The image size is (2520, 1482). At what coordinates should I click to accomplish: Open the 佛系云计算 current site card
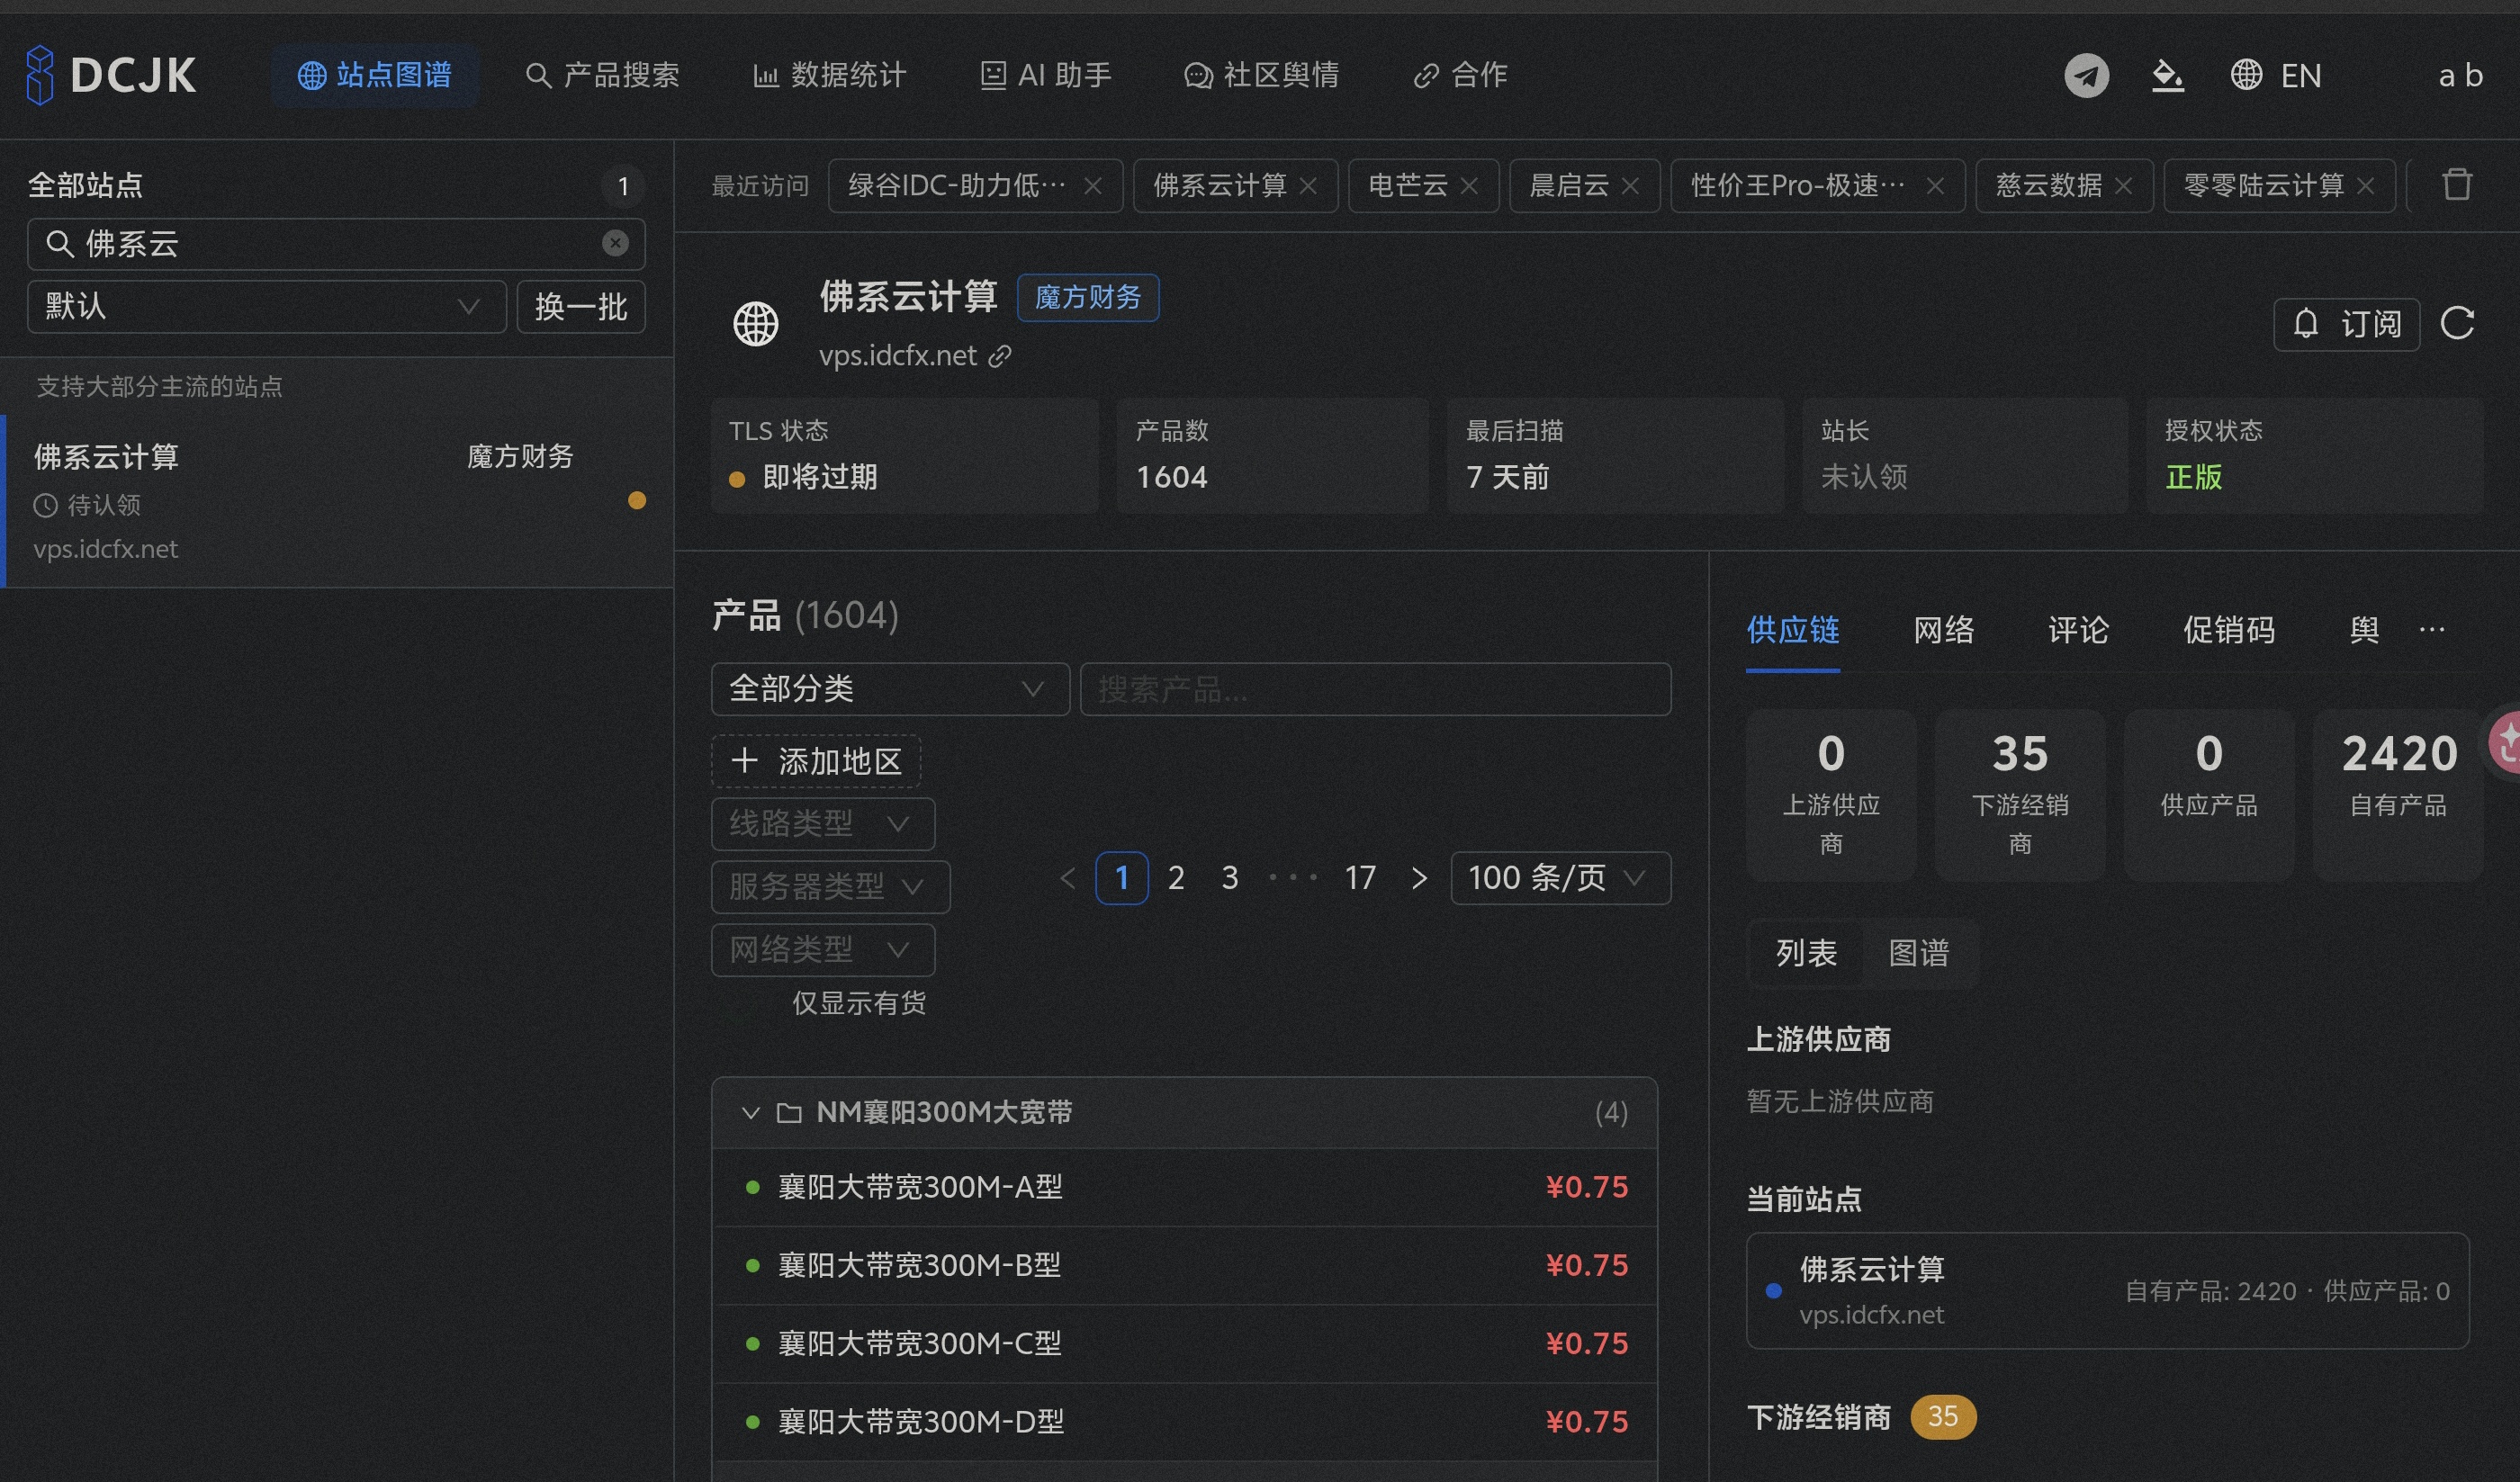coord(2108,1291)
